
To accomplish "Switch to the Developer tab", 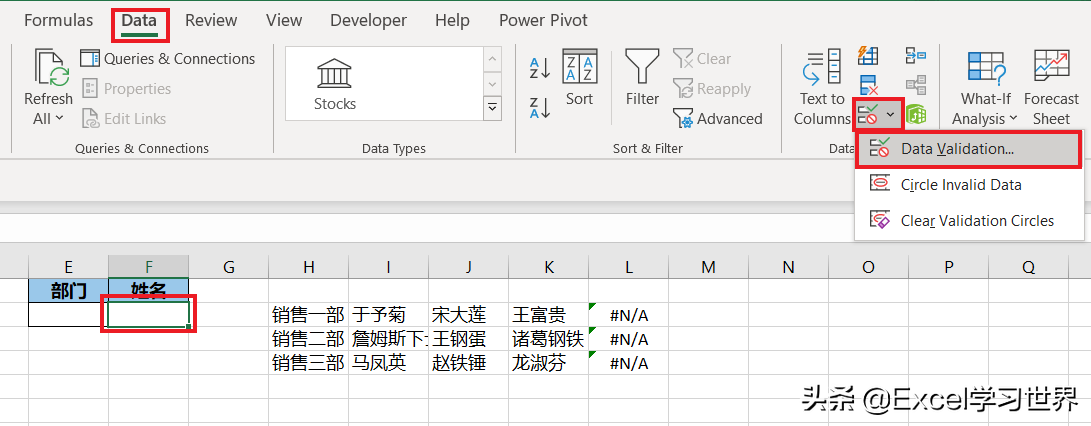I will (x=369, y=20).
